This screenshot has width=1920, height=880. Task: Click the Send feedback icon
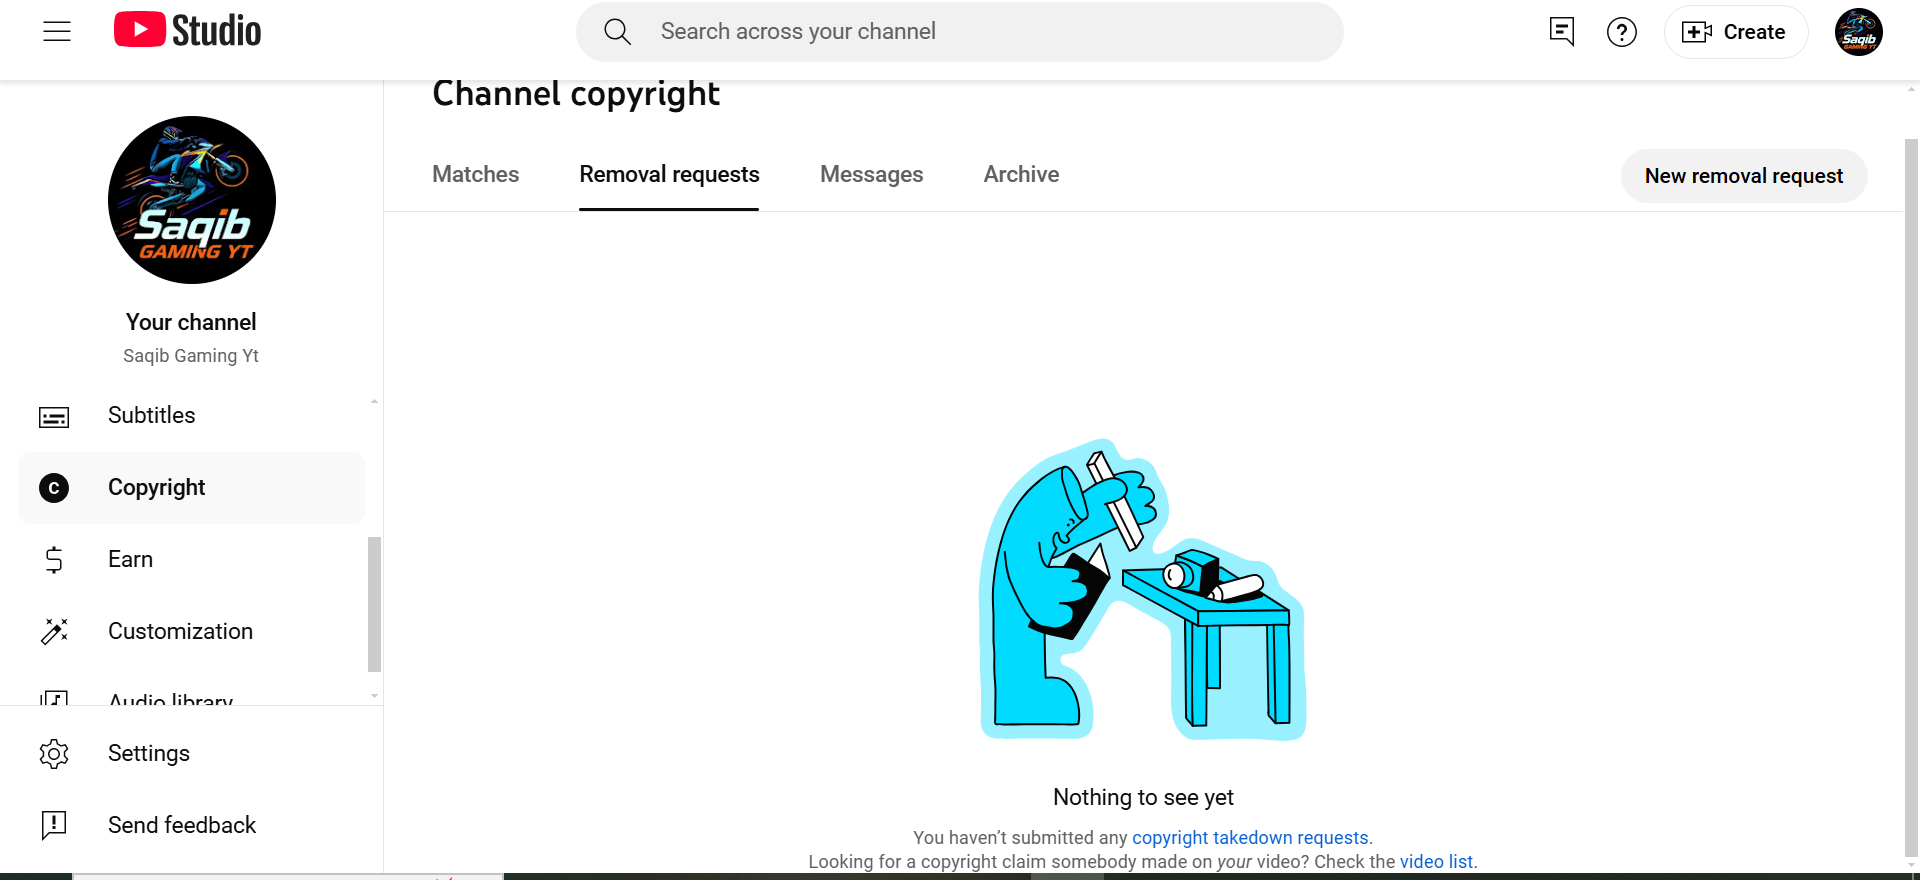(x=54, y=826)
